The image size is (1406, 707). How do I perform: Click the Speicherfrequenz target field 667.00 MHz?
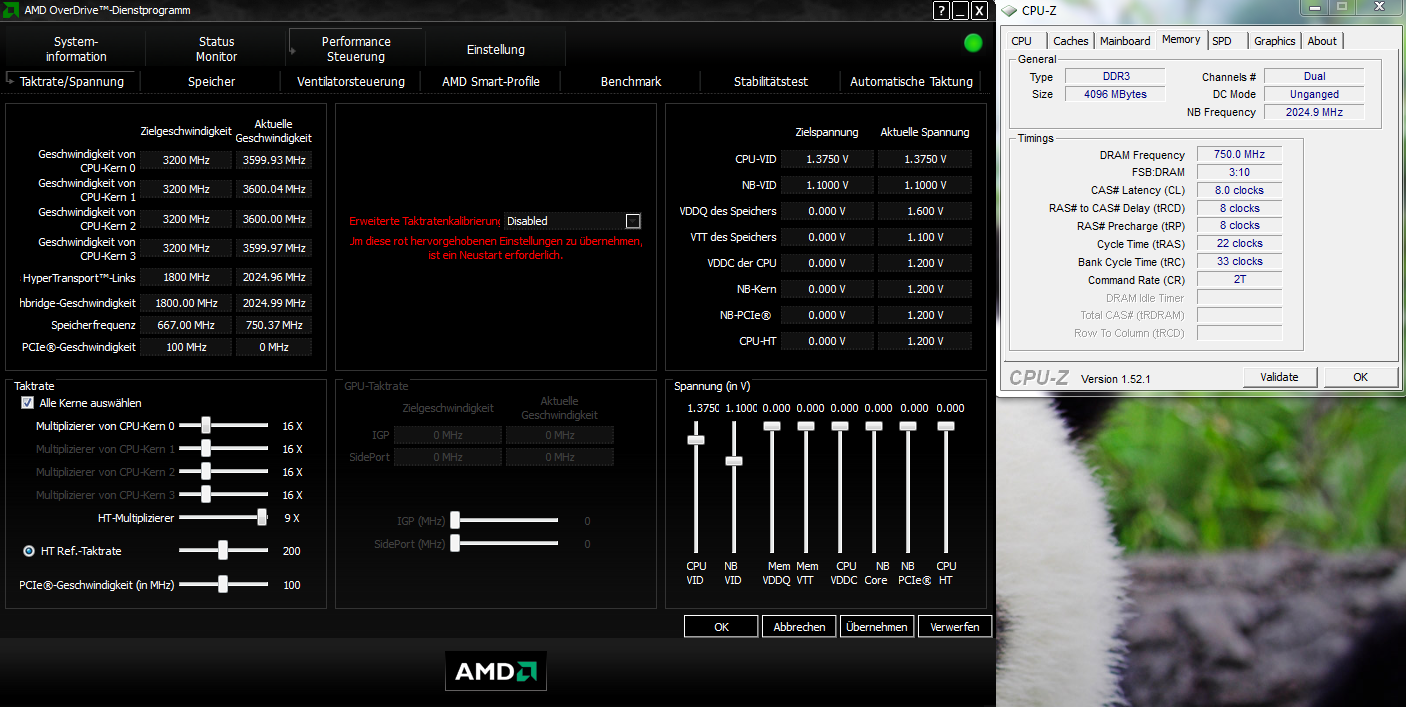[186, 325]
